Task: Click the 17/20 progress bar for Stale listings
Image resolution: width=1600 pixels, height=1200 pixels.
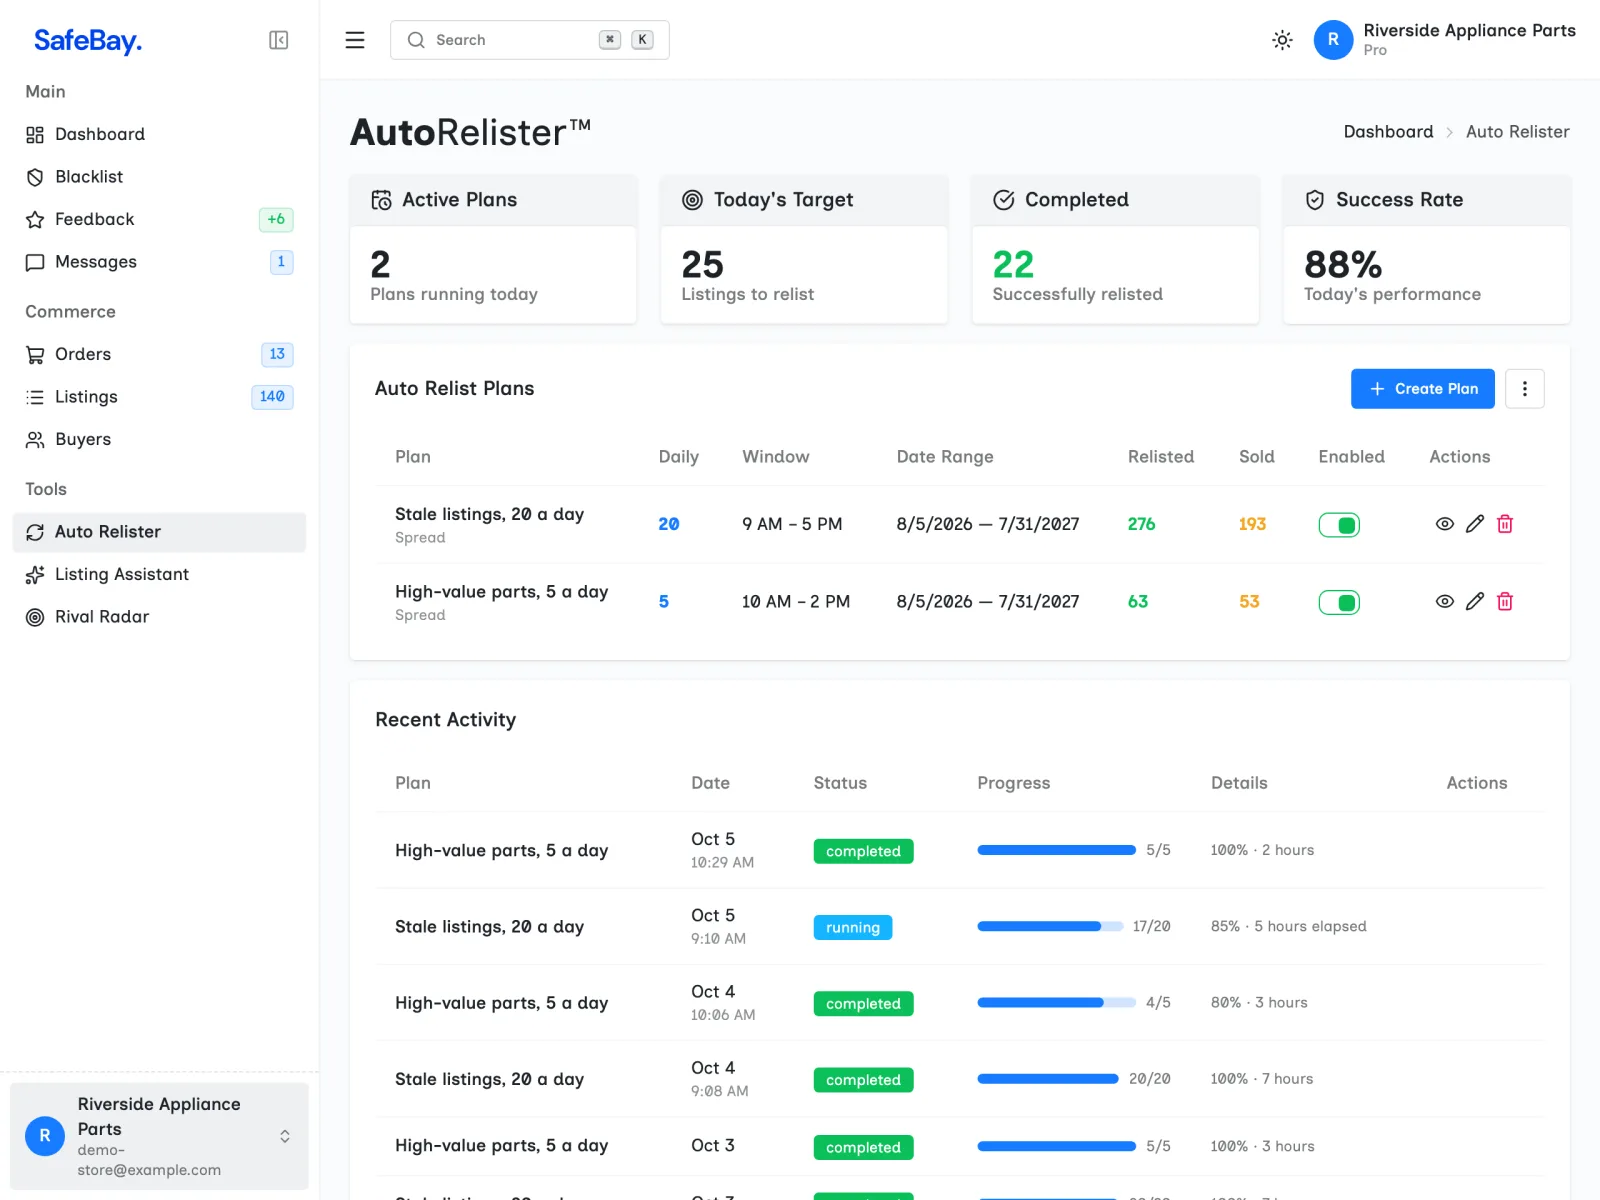Action: pos(1049,926)
